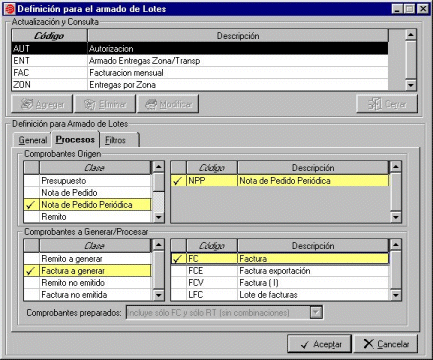This screenshot has width=433, height=360.
Task: Select the LFC Lote de facturas row
Action: click(x=280, y=295)
